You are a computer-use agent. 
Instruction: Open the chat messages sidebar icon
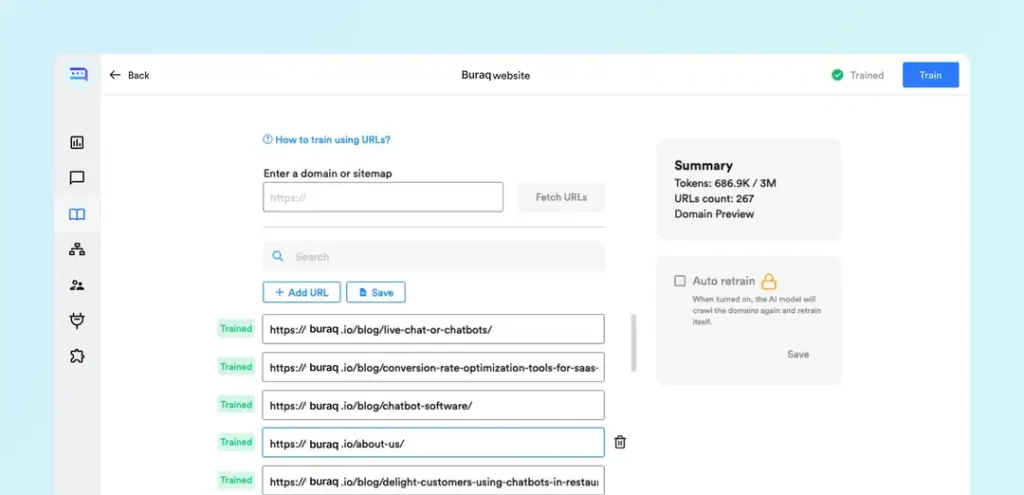(77, 178)
